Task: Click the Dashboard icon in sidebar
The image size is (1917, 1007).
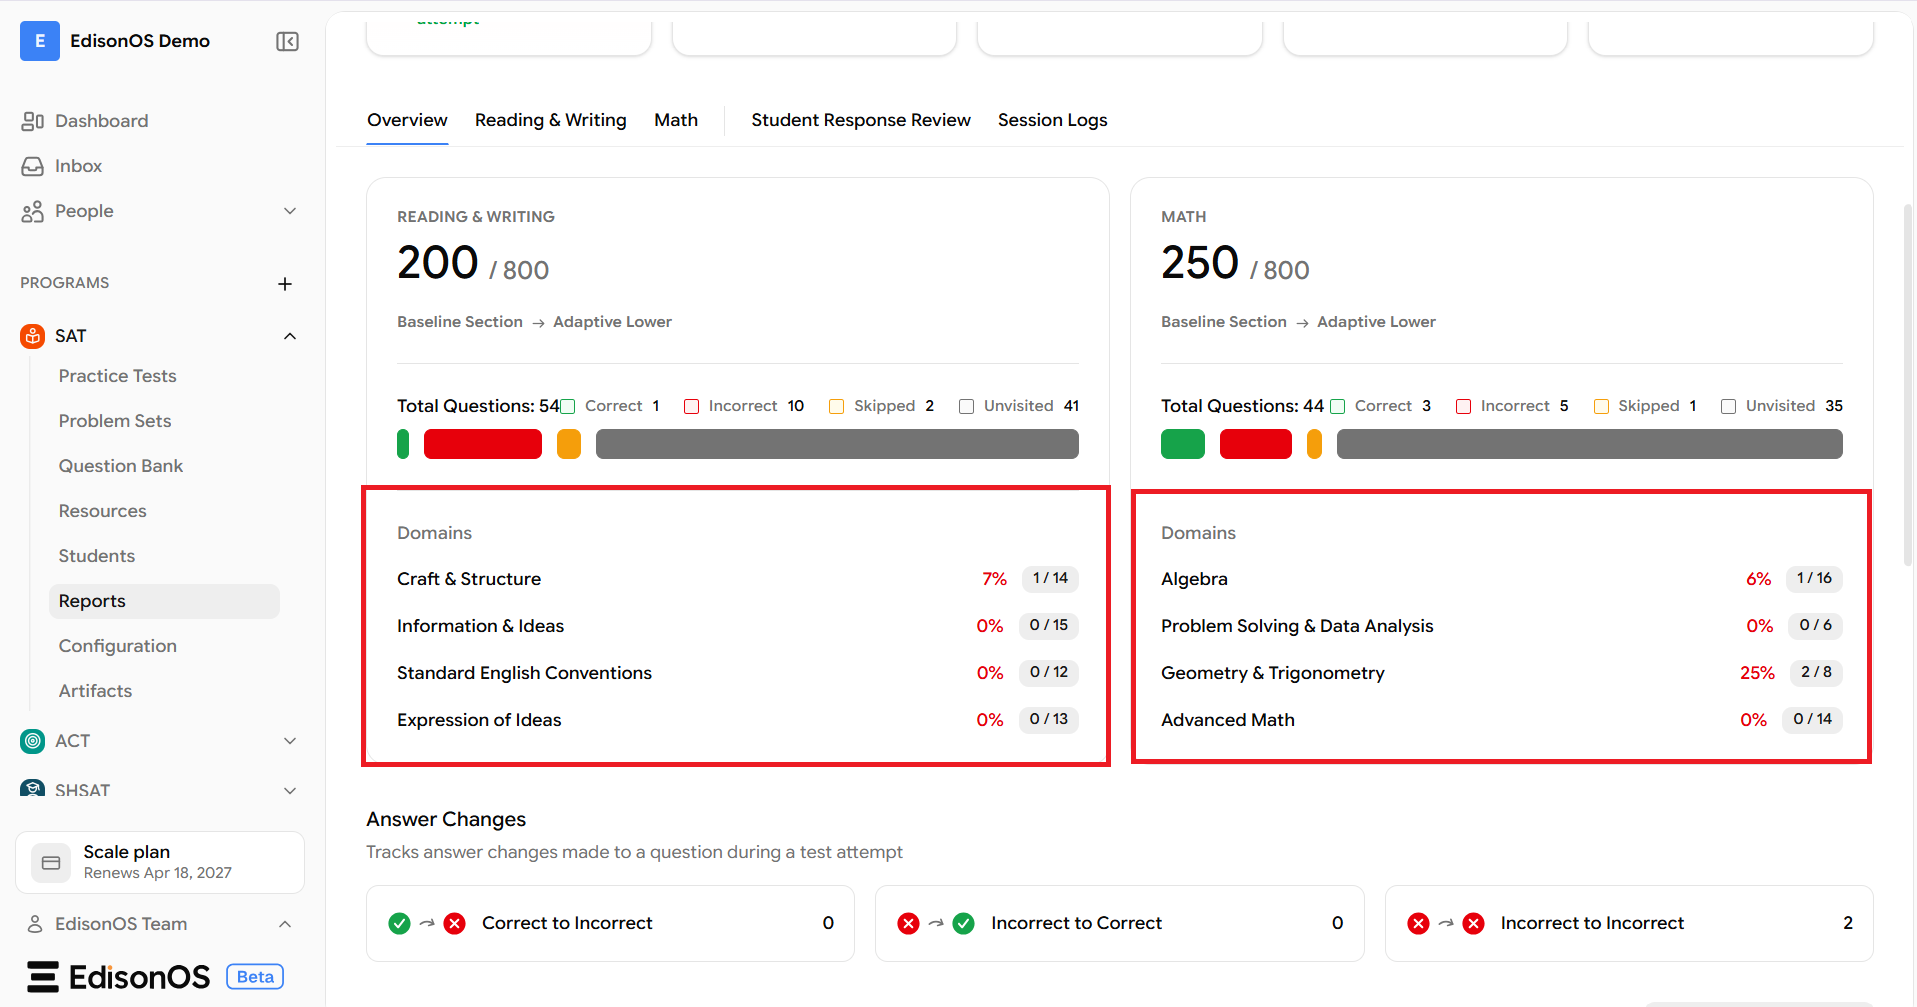Action: pyautogui.click(x=32, y=121)
